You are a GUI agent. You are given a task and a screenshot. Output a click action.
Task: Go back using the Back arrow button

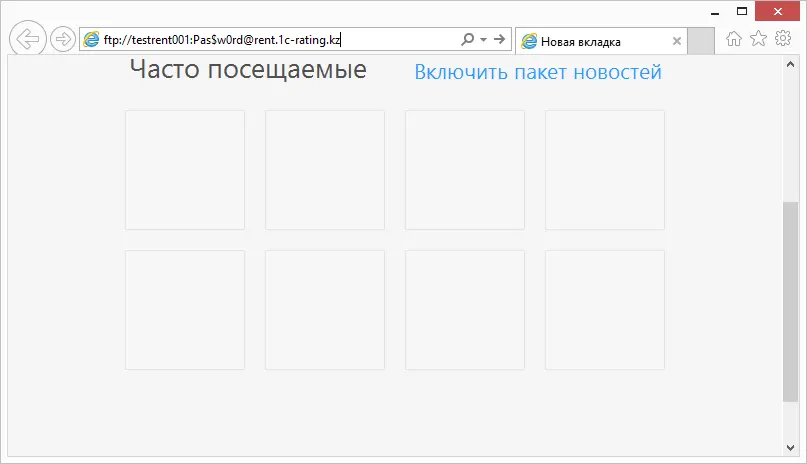(28, 39)
